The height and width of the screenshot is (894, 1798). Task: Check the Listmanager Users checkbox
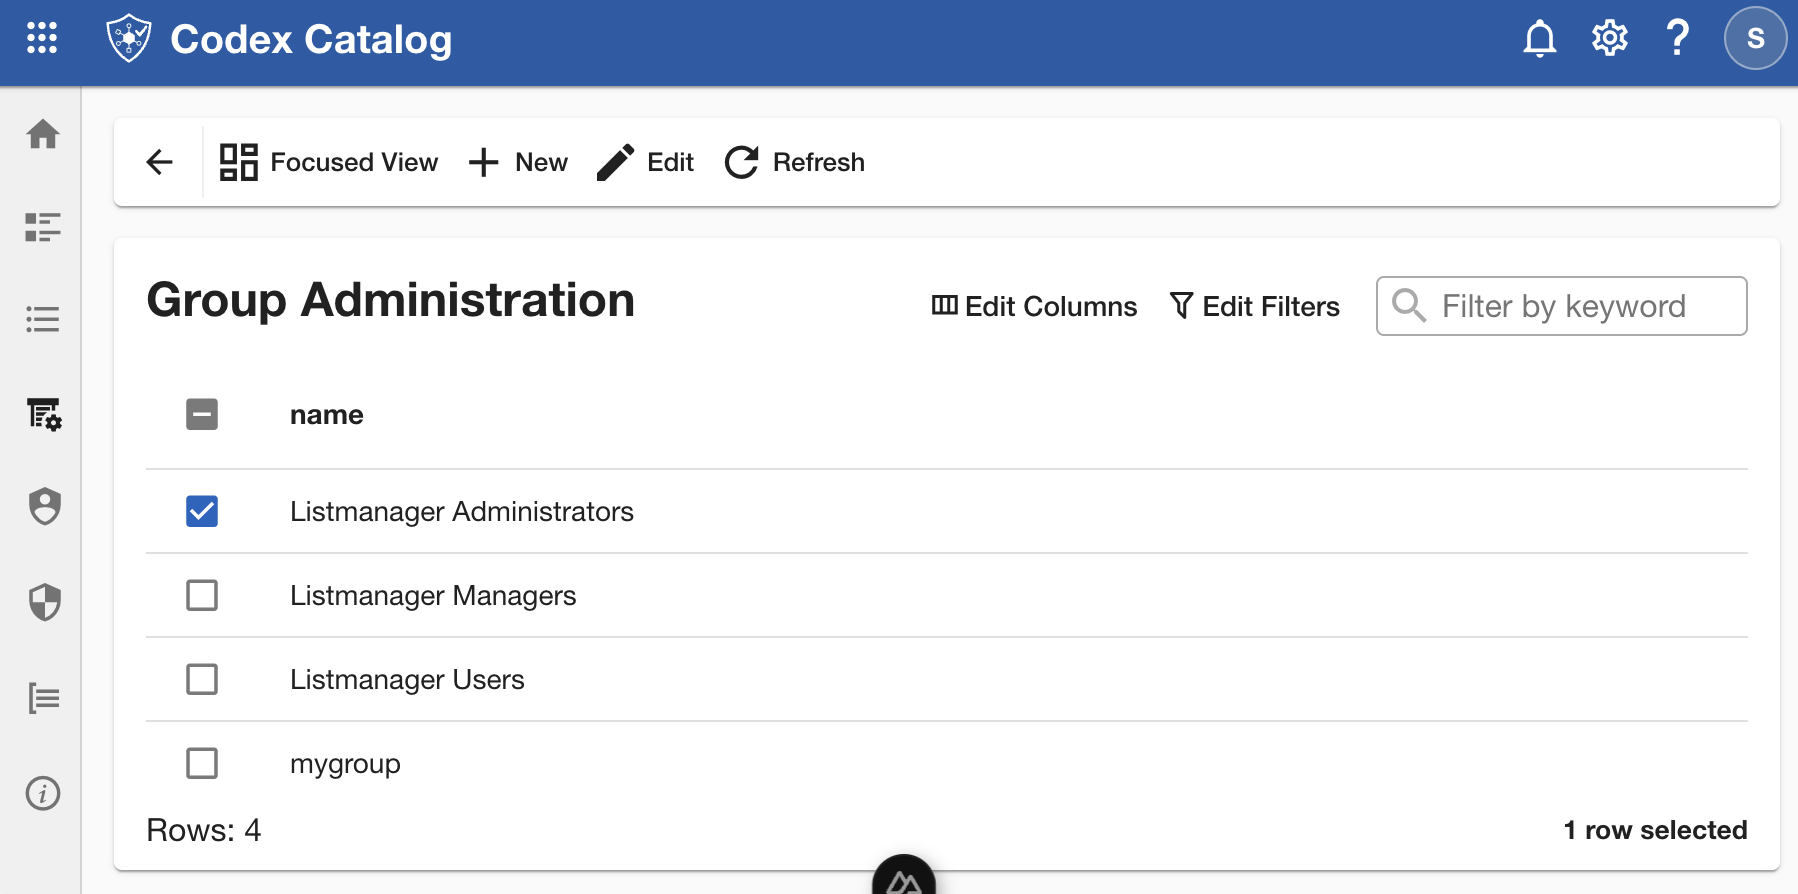click(x=202, y=679)
